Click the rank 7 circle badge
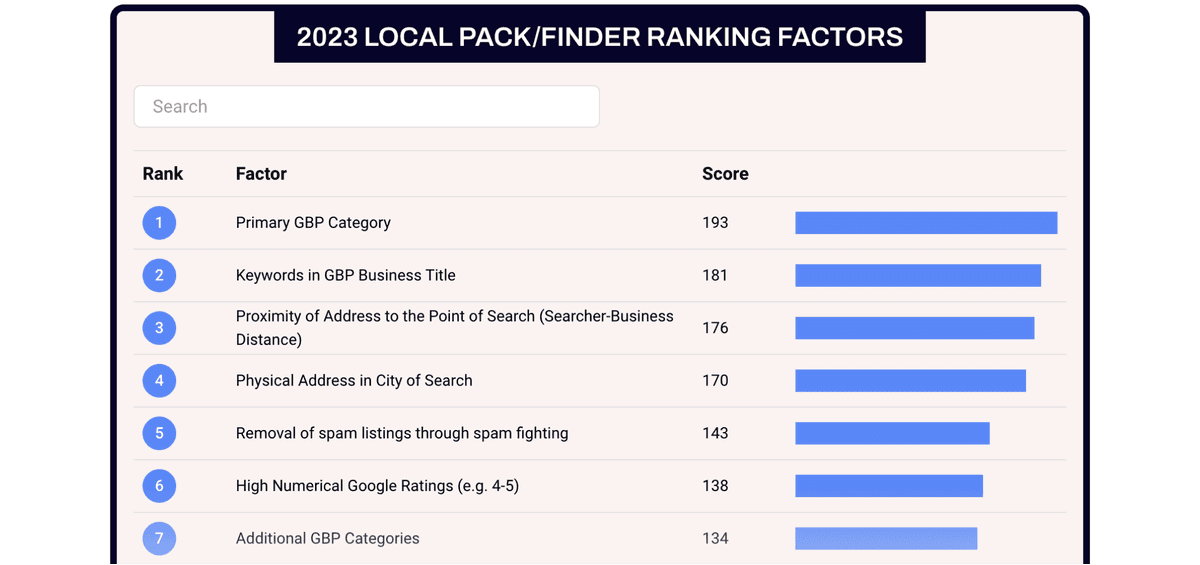Image resolution: width=1200 pixels, height=565 pixels. click(159, 538)
